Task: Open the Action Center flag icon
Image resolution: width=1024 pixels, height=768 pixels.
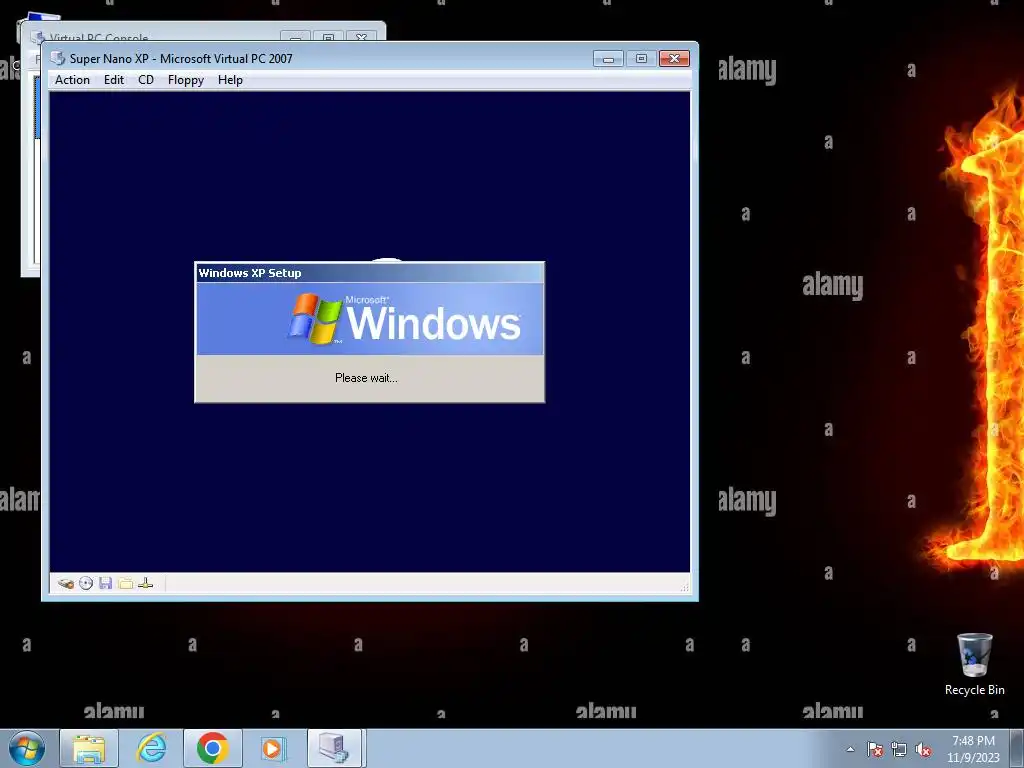Action: coord(874,749)
